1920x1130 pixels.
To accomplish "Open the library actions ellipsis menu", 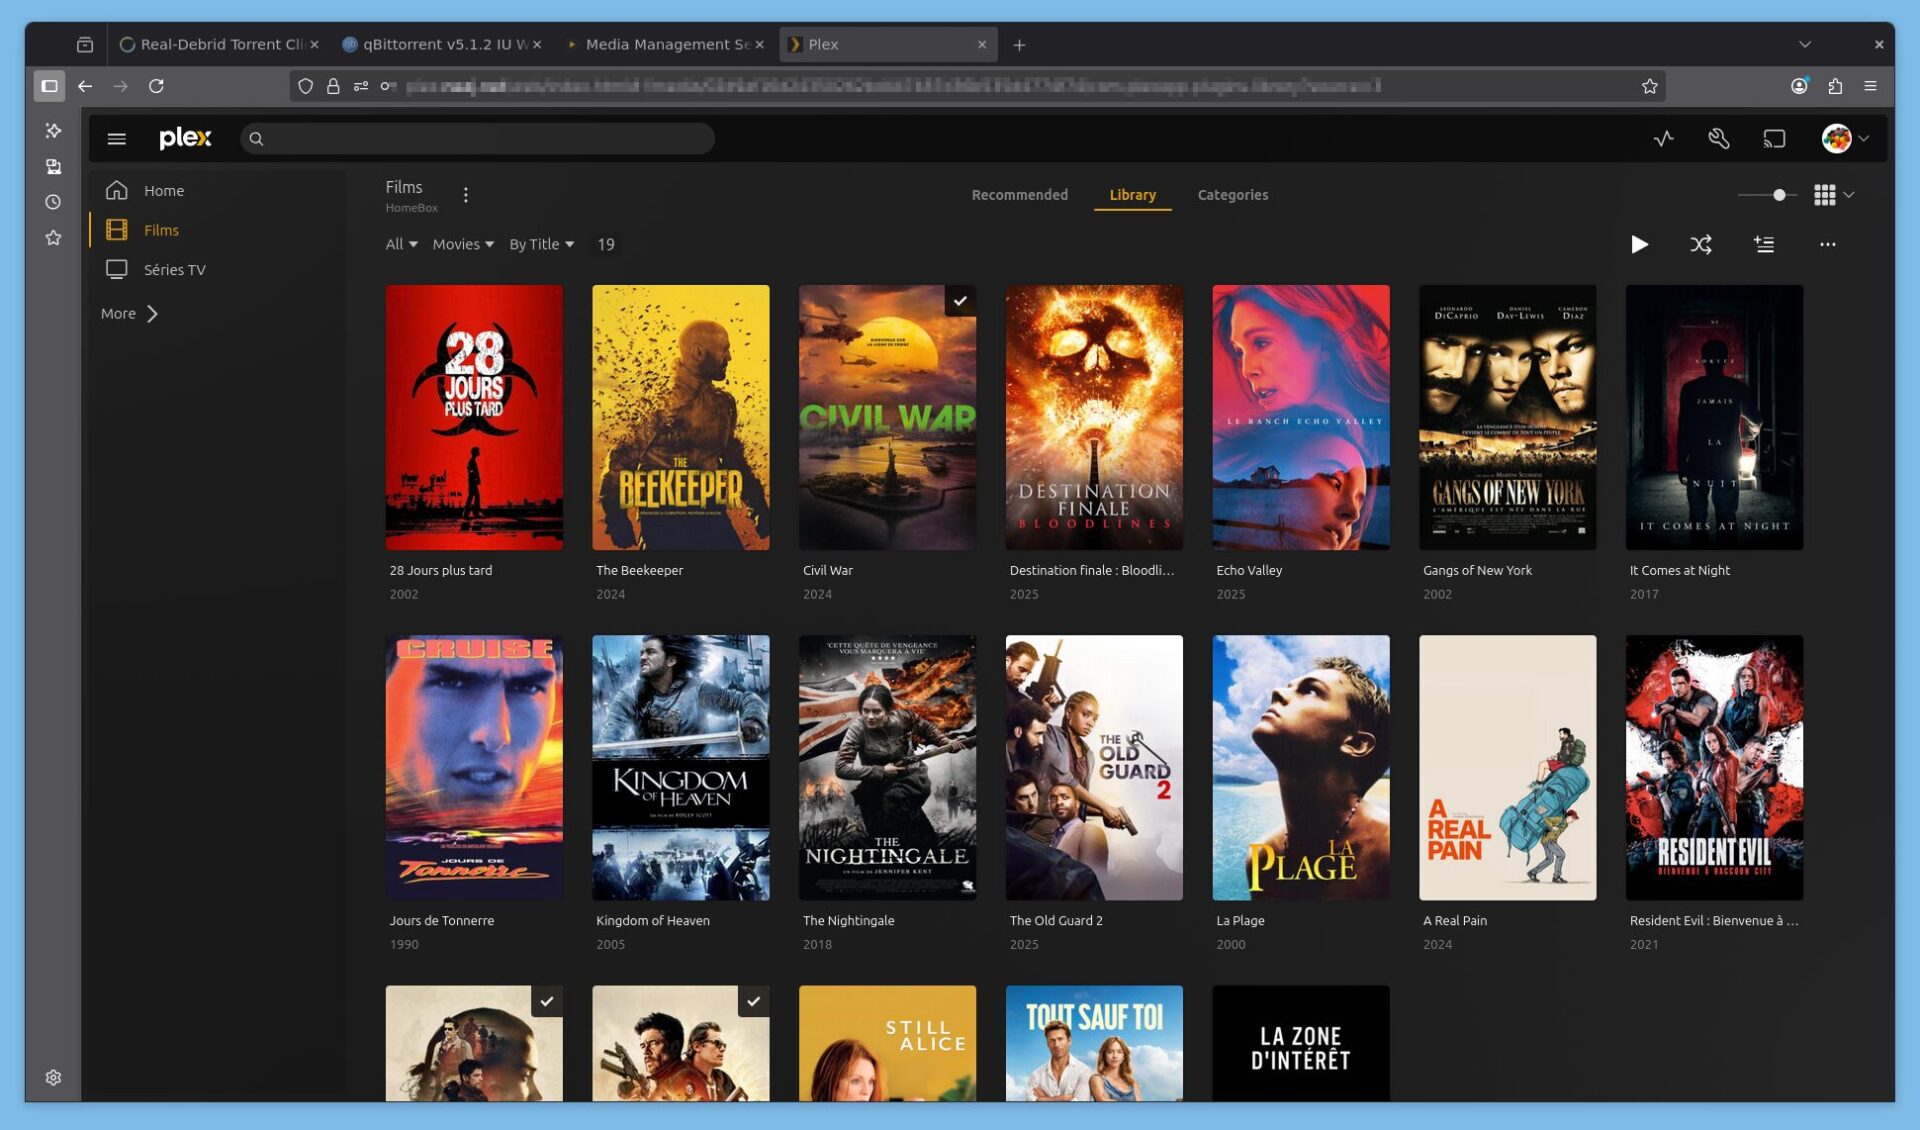I will pos(1827,245).
